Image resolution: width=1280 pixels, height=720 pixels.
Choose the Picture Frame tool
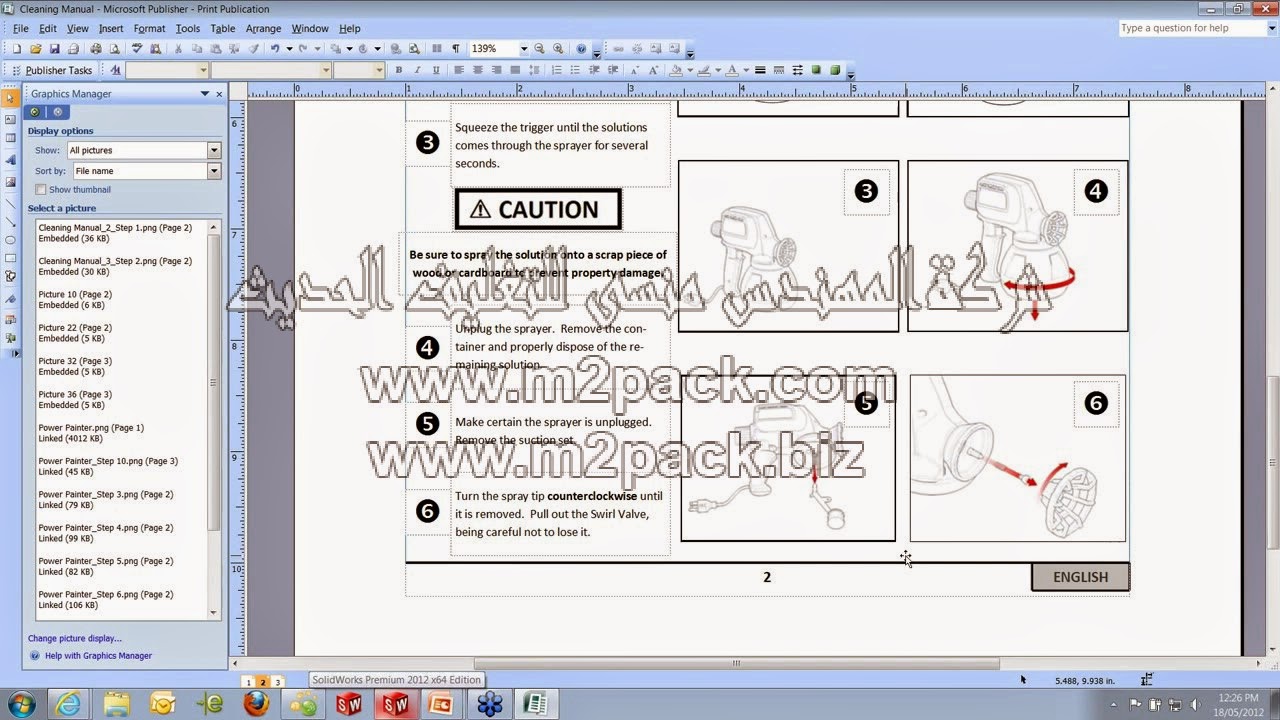coord(11,181)
